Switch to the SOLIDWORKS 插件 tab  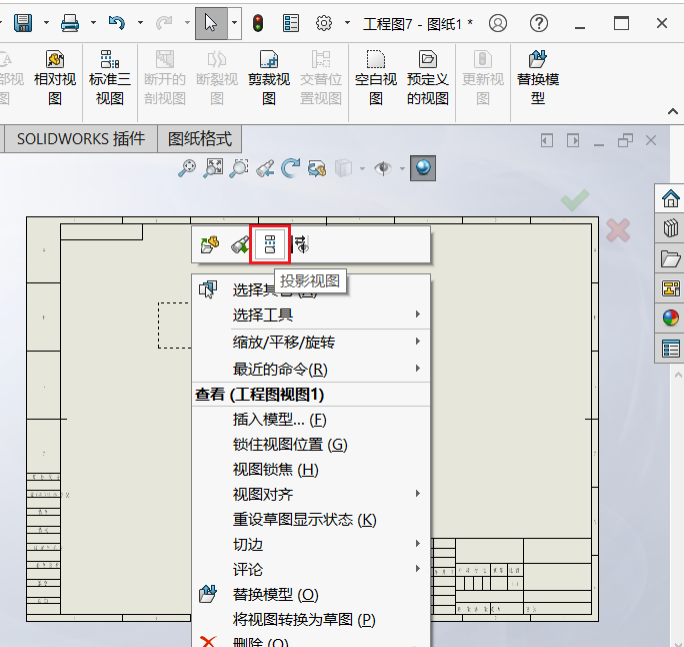click(x=81, y=139)
